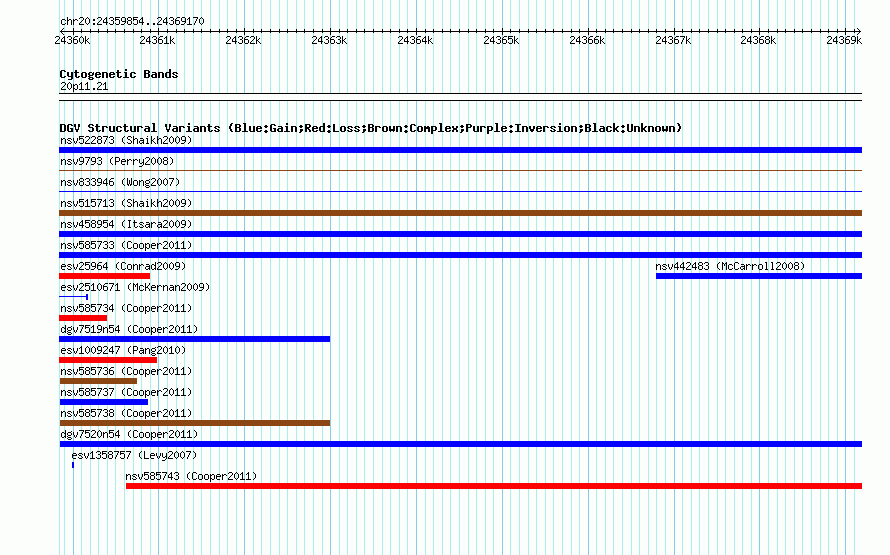Click the 24365k ruler tick label

click(x=501, y=40)
